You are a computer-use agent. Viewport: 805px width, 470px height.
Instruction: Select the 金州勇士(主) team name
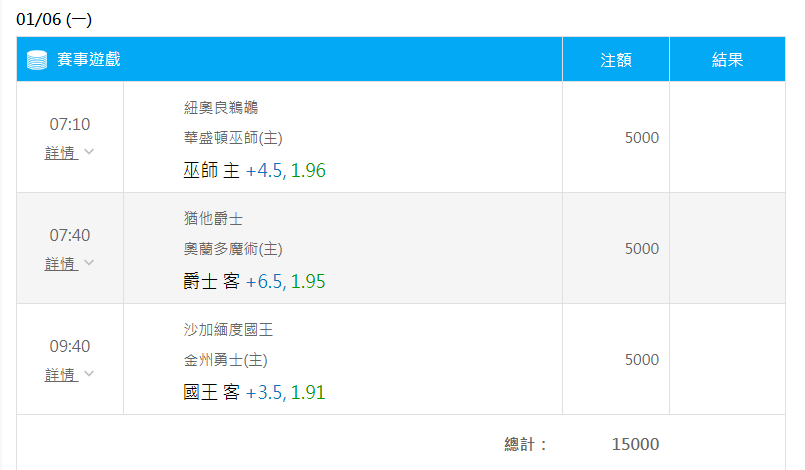(x=225, y=360)
